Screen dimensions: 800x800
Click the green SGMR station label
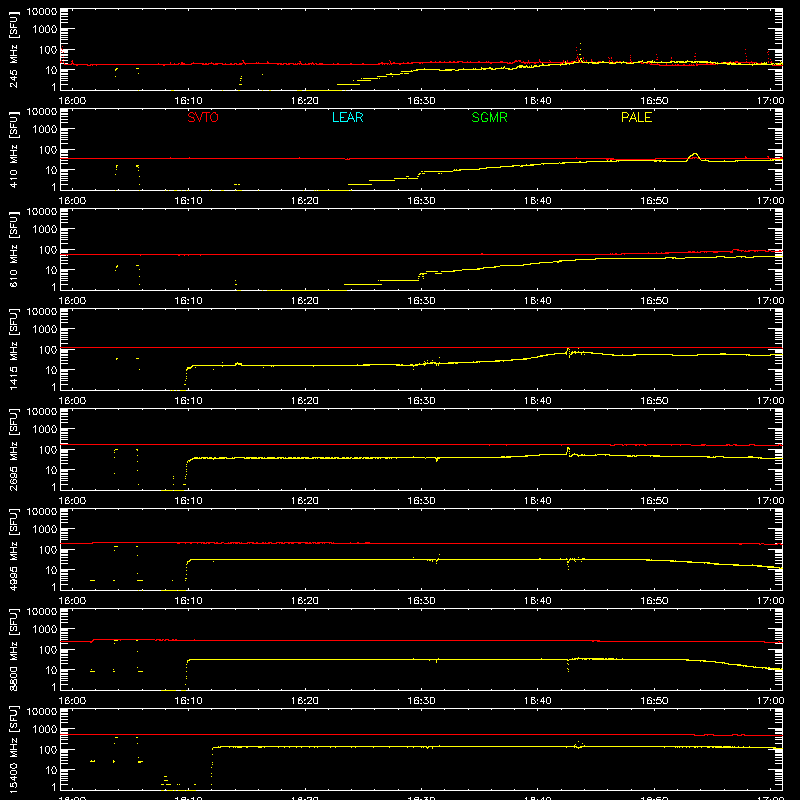pyautogui.click(x=489, y=117)
